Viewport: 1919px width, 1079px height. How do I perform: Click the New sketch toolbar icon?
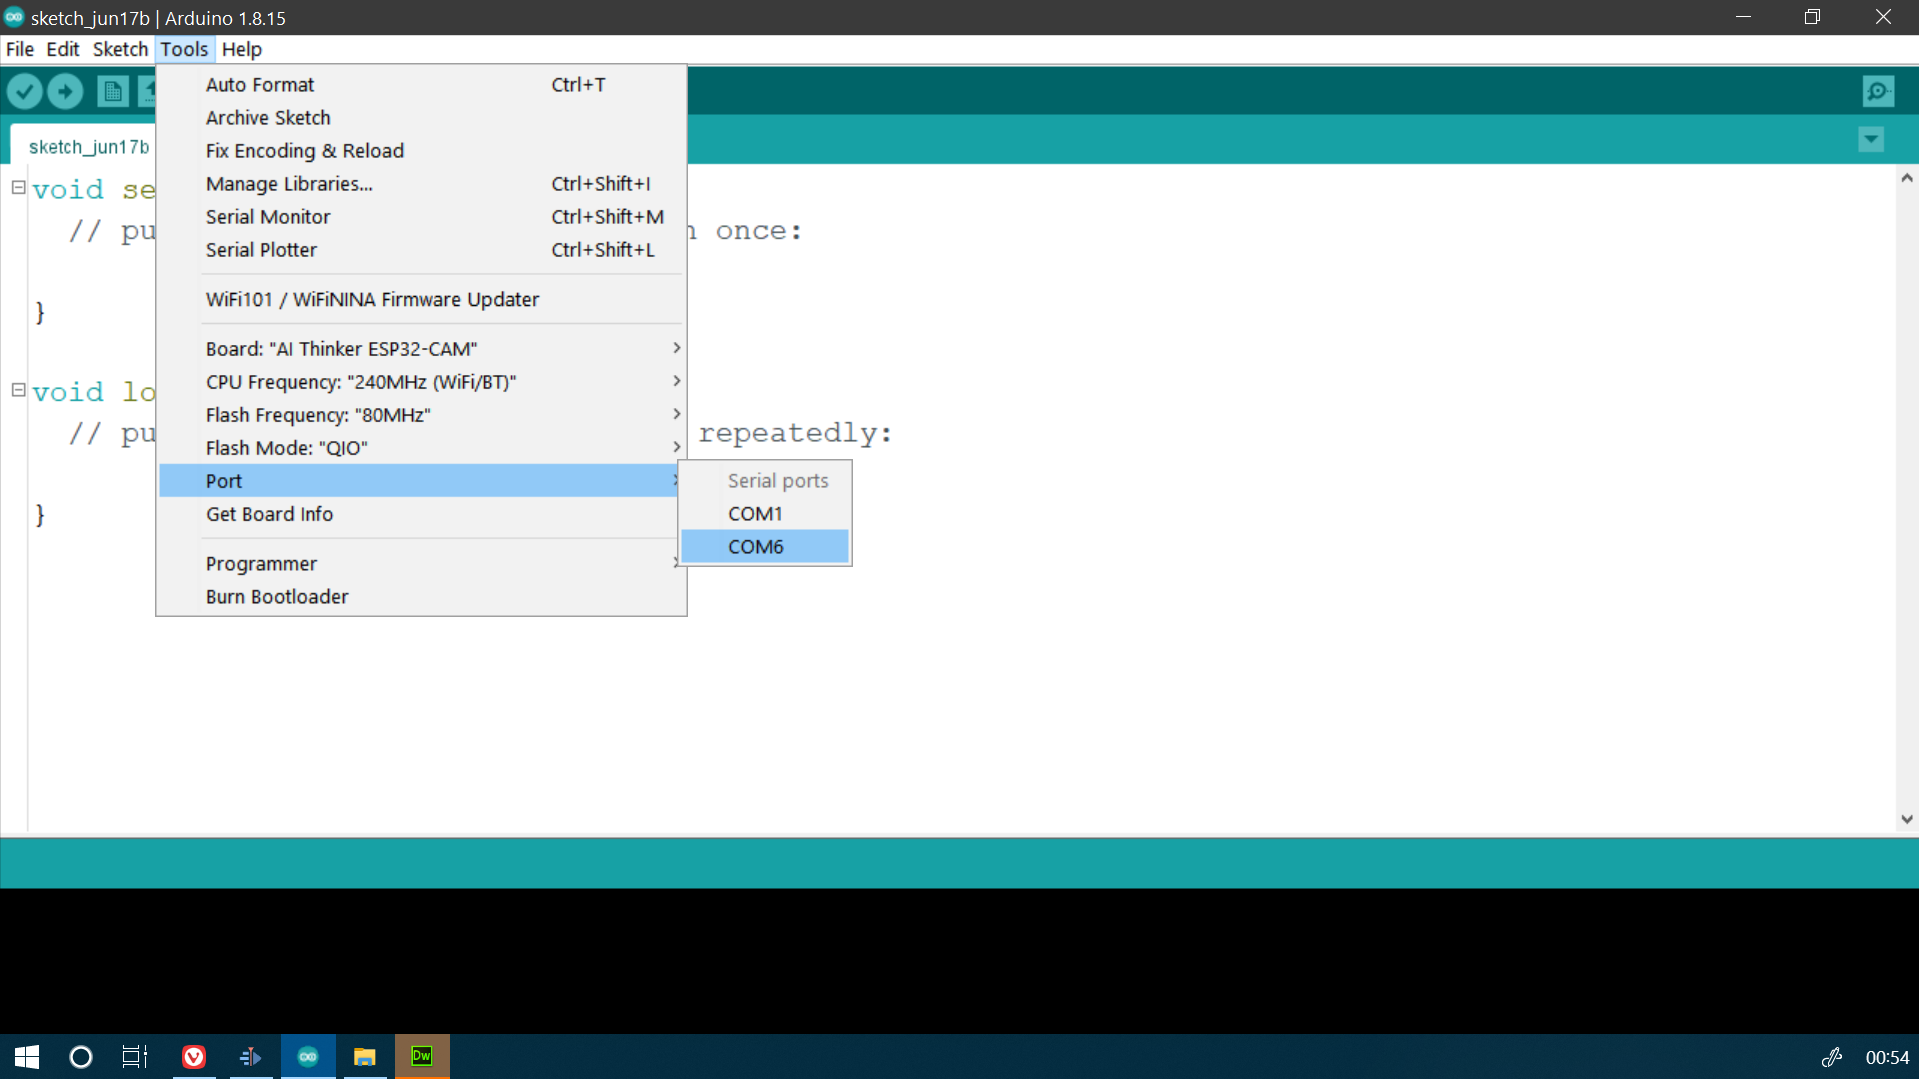click(112, 91)
